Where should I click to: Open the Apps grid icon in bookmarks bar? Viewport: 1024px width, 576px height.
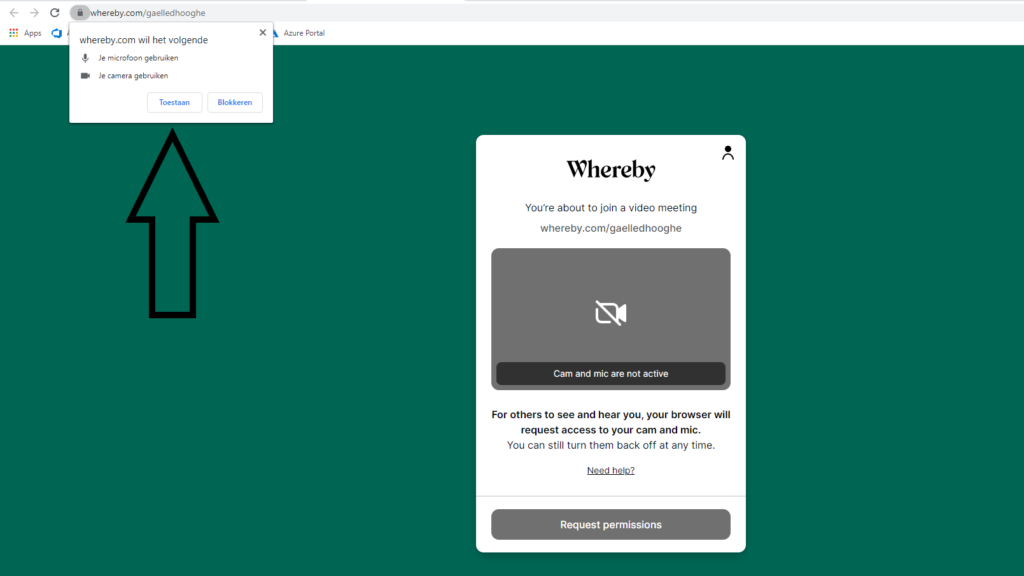pyautogui.click(x=13, y=33)
